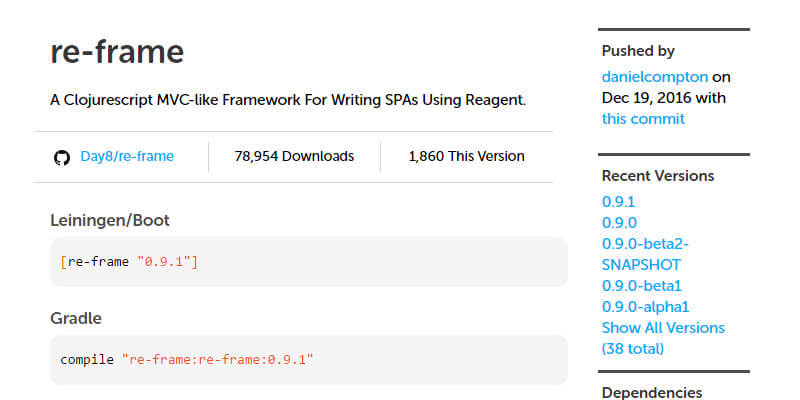Open the Day8/re-frame repository link
800x400 pixels.
(x=127, y=156)
